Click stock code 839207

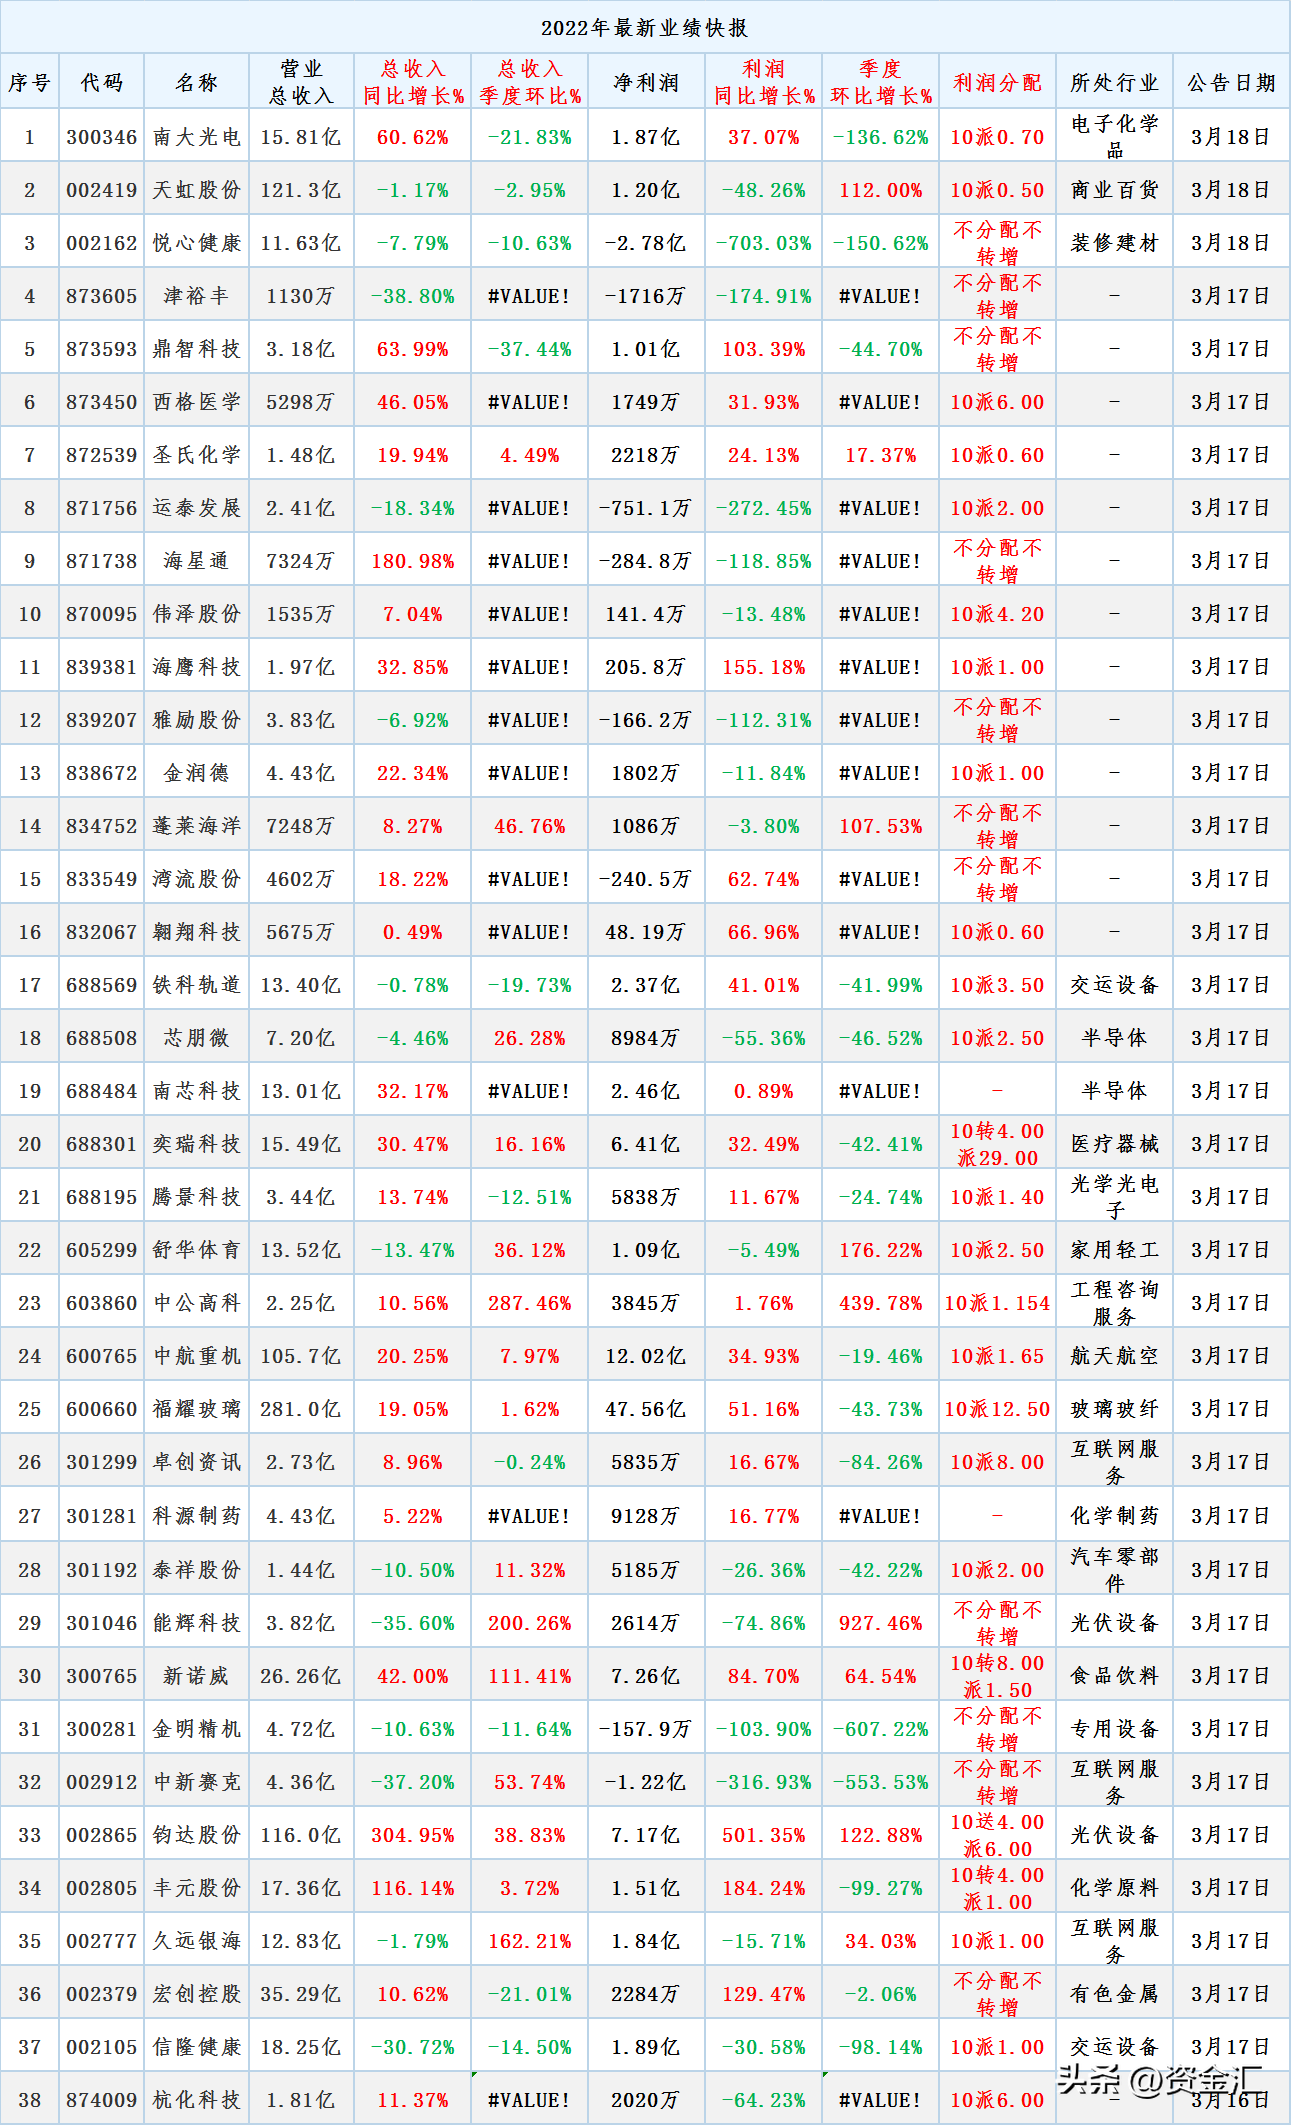click(x=102, y=720)
